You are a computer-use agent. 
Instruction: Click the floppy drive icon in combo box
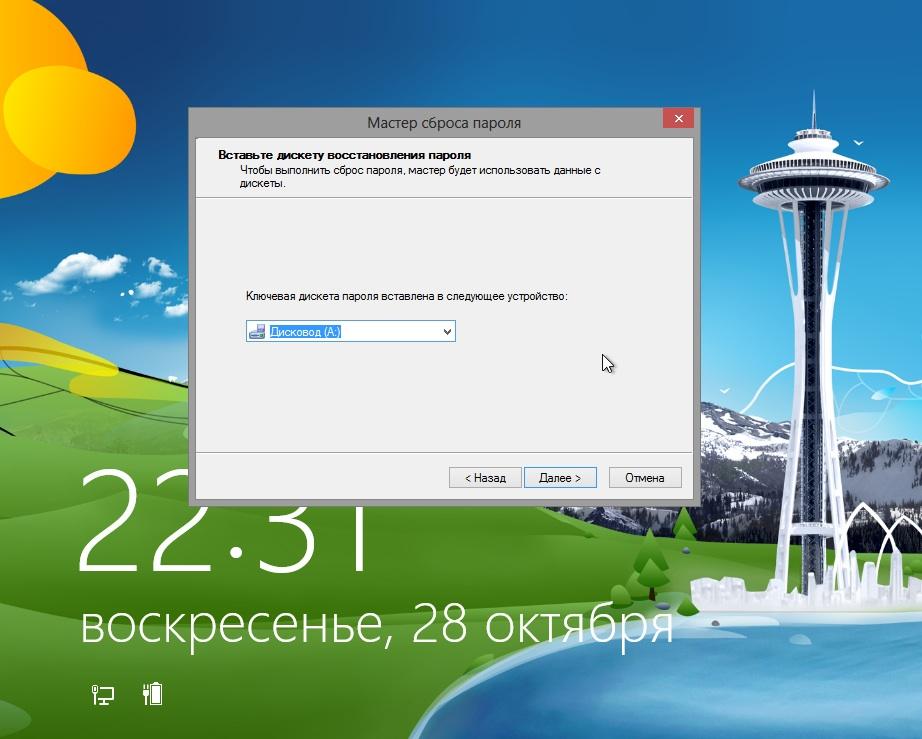(256, 332)
